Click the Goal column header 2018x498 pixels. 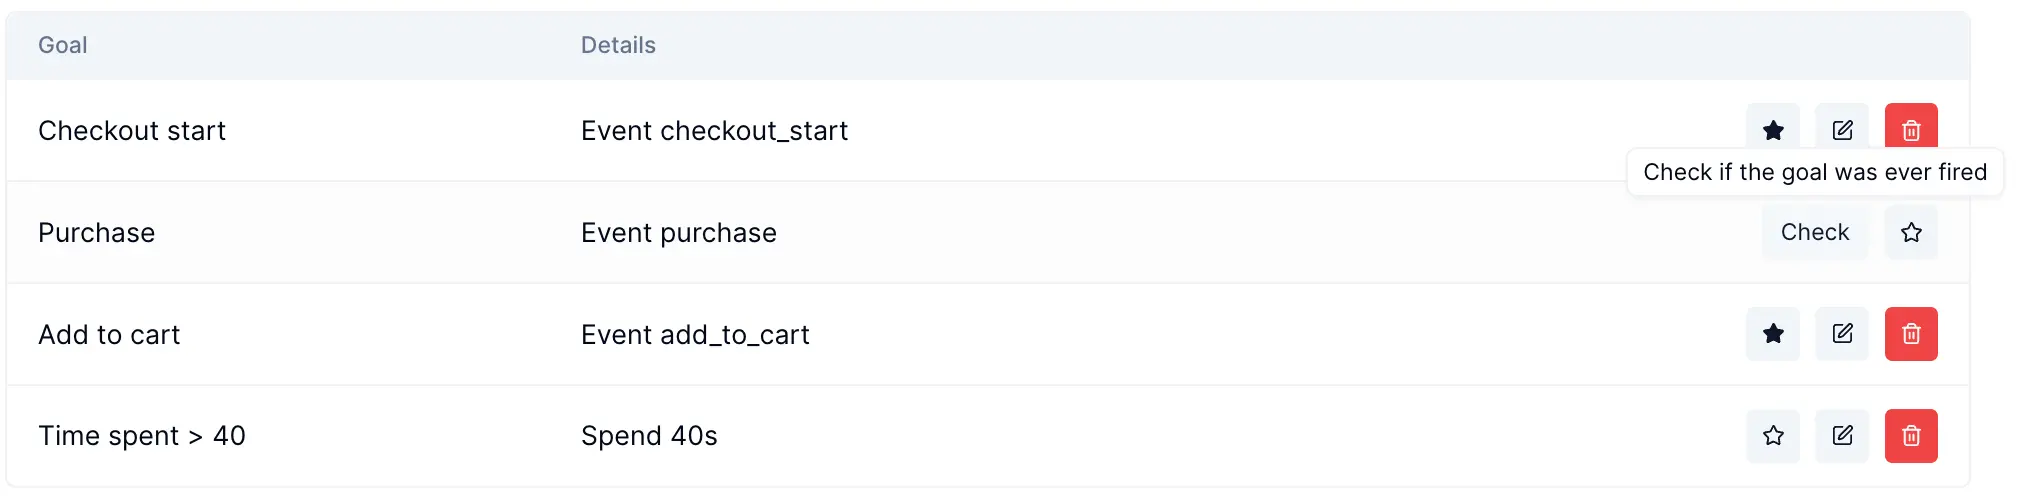pos(63,45)
